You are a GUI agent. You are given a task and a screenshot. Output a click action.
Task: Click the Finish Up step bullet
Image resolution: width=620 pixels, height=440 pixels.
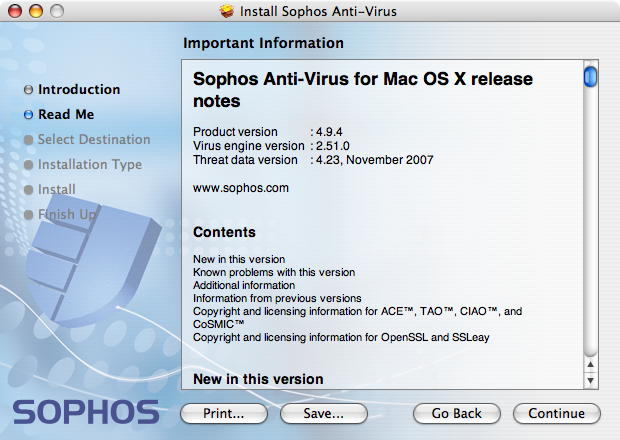28,215
